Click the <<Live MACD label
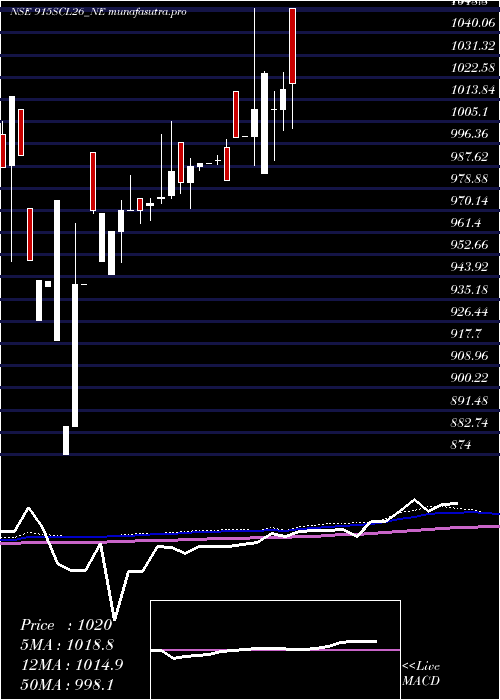Image resolution: width=500 pixels, height=700 pixels. click(x=421, y=674)
